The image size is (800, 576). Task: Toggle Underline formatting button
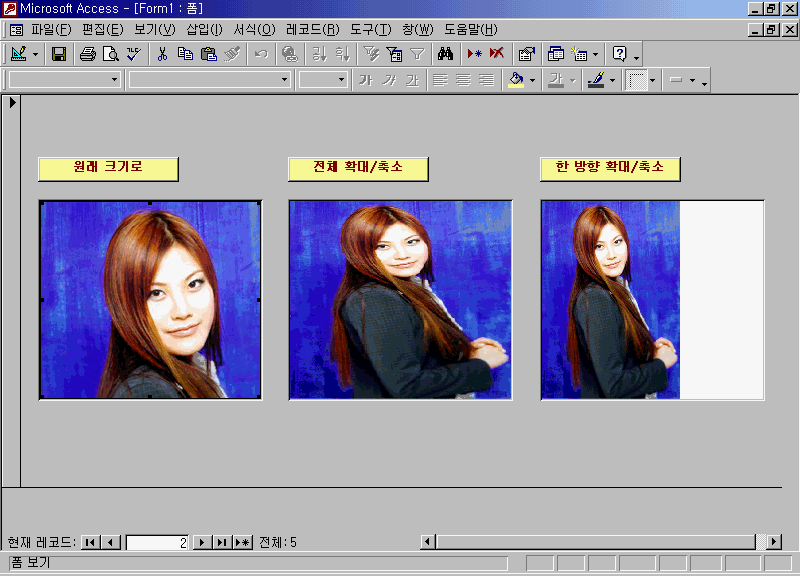412,80
